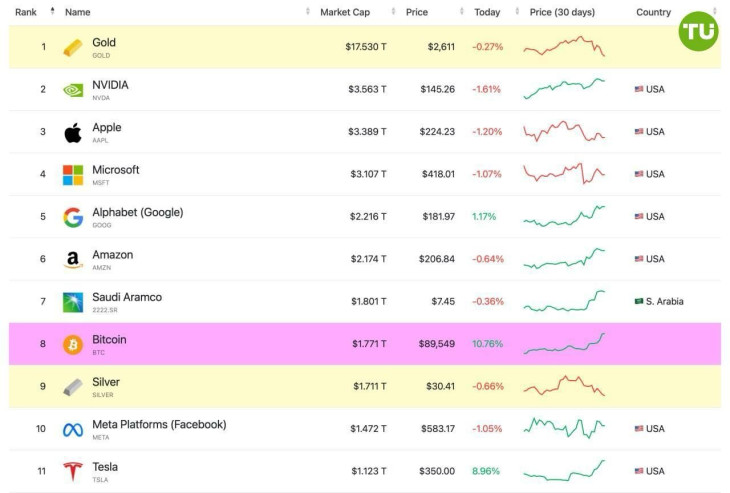Sort table by Rank arrows
This screenshot has width=730, height=493.
tap(52, 11)
